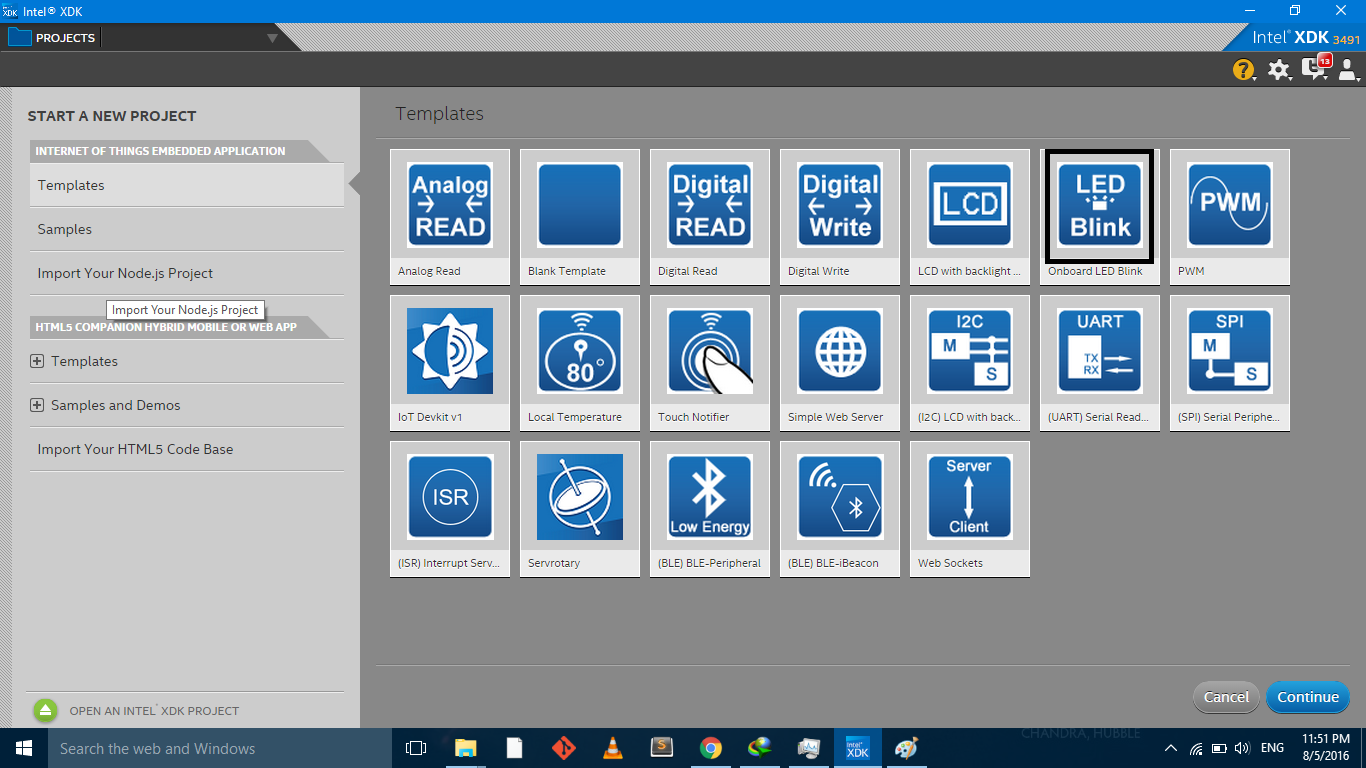View notifications with 13 badge
1366x768 pixels.
[1316, 69]
